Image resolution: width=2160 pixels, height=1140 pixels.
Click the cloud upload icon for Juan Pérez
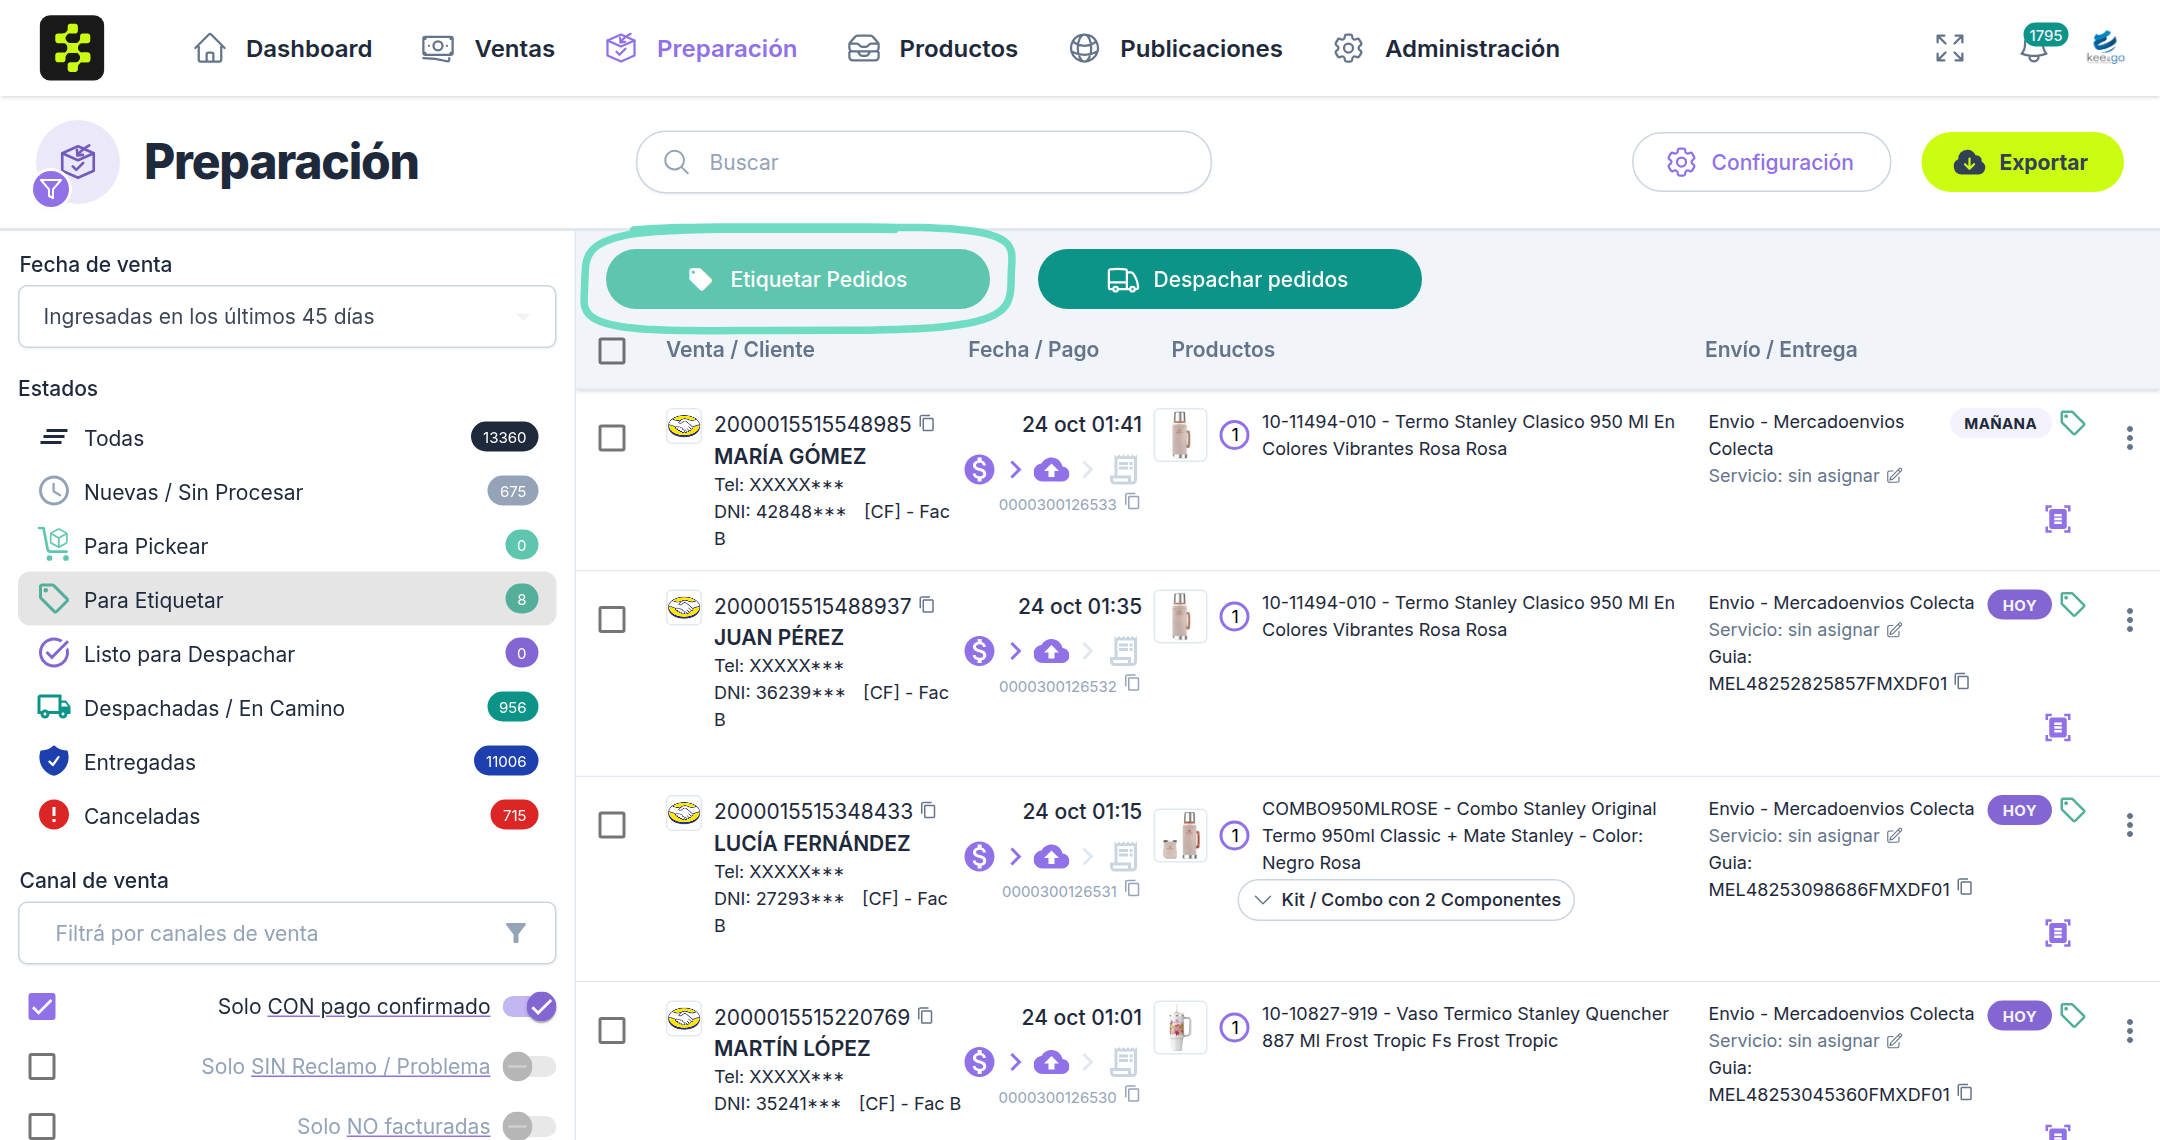coord(1051,652)
